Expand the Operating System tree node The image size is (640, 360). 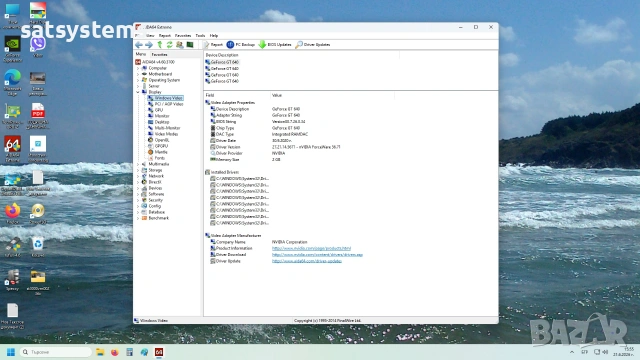138,80
